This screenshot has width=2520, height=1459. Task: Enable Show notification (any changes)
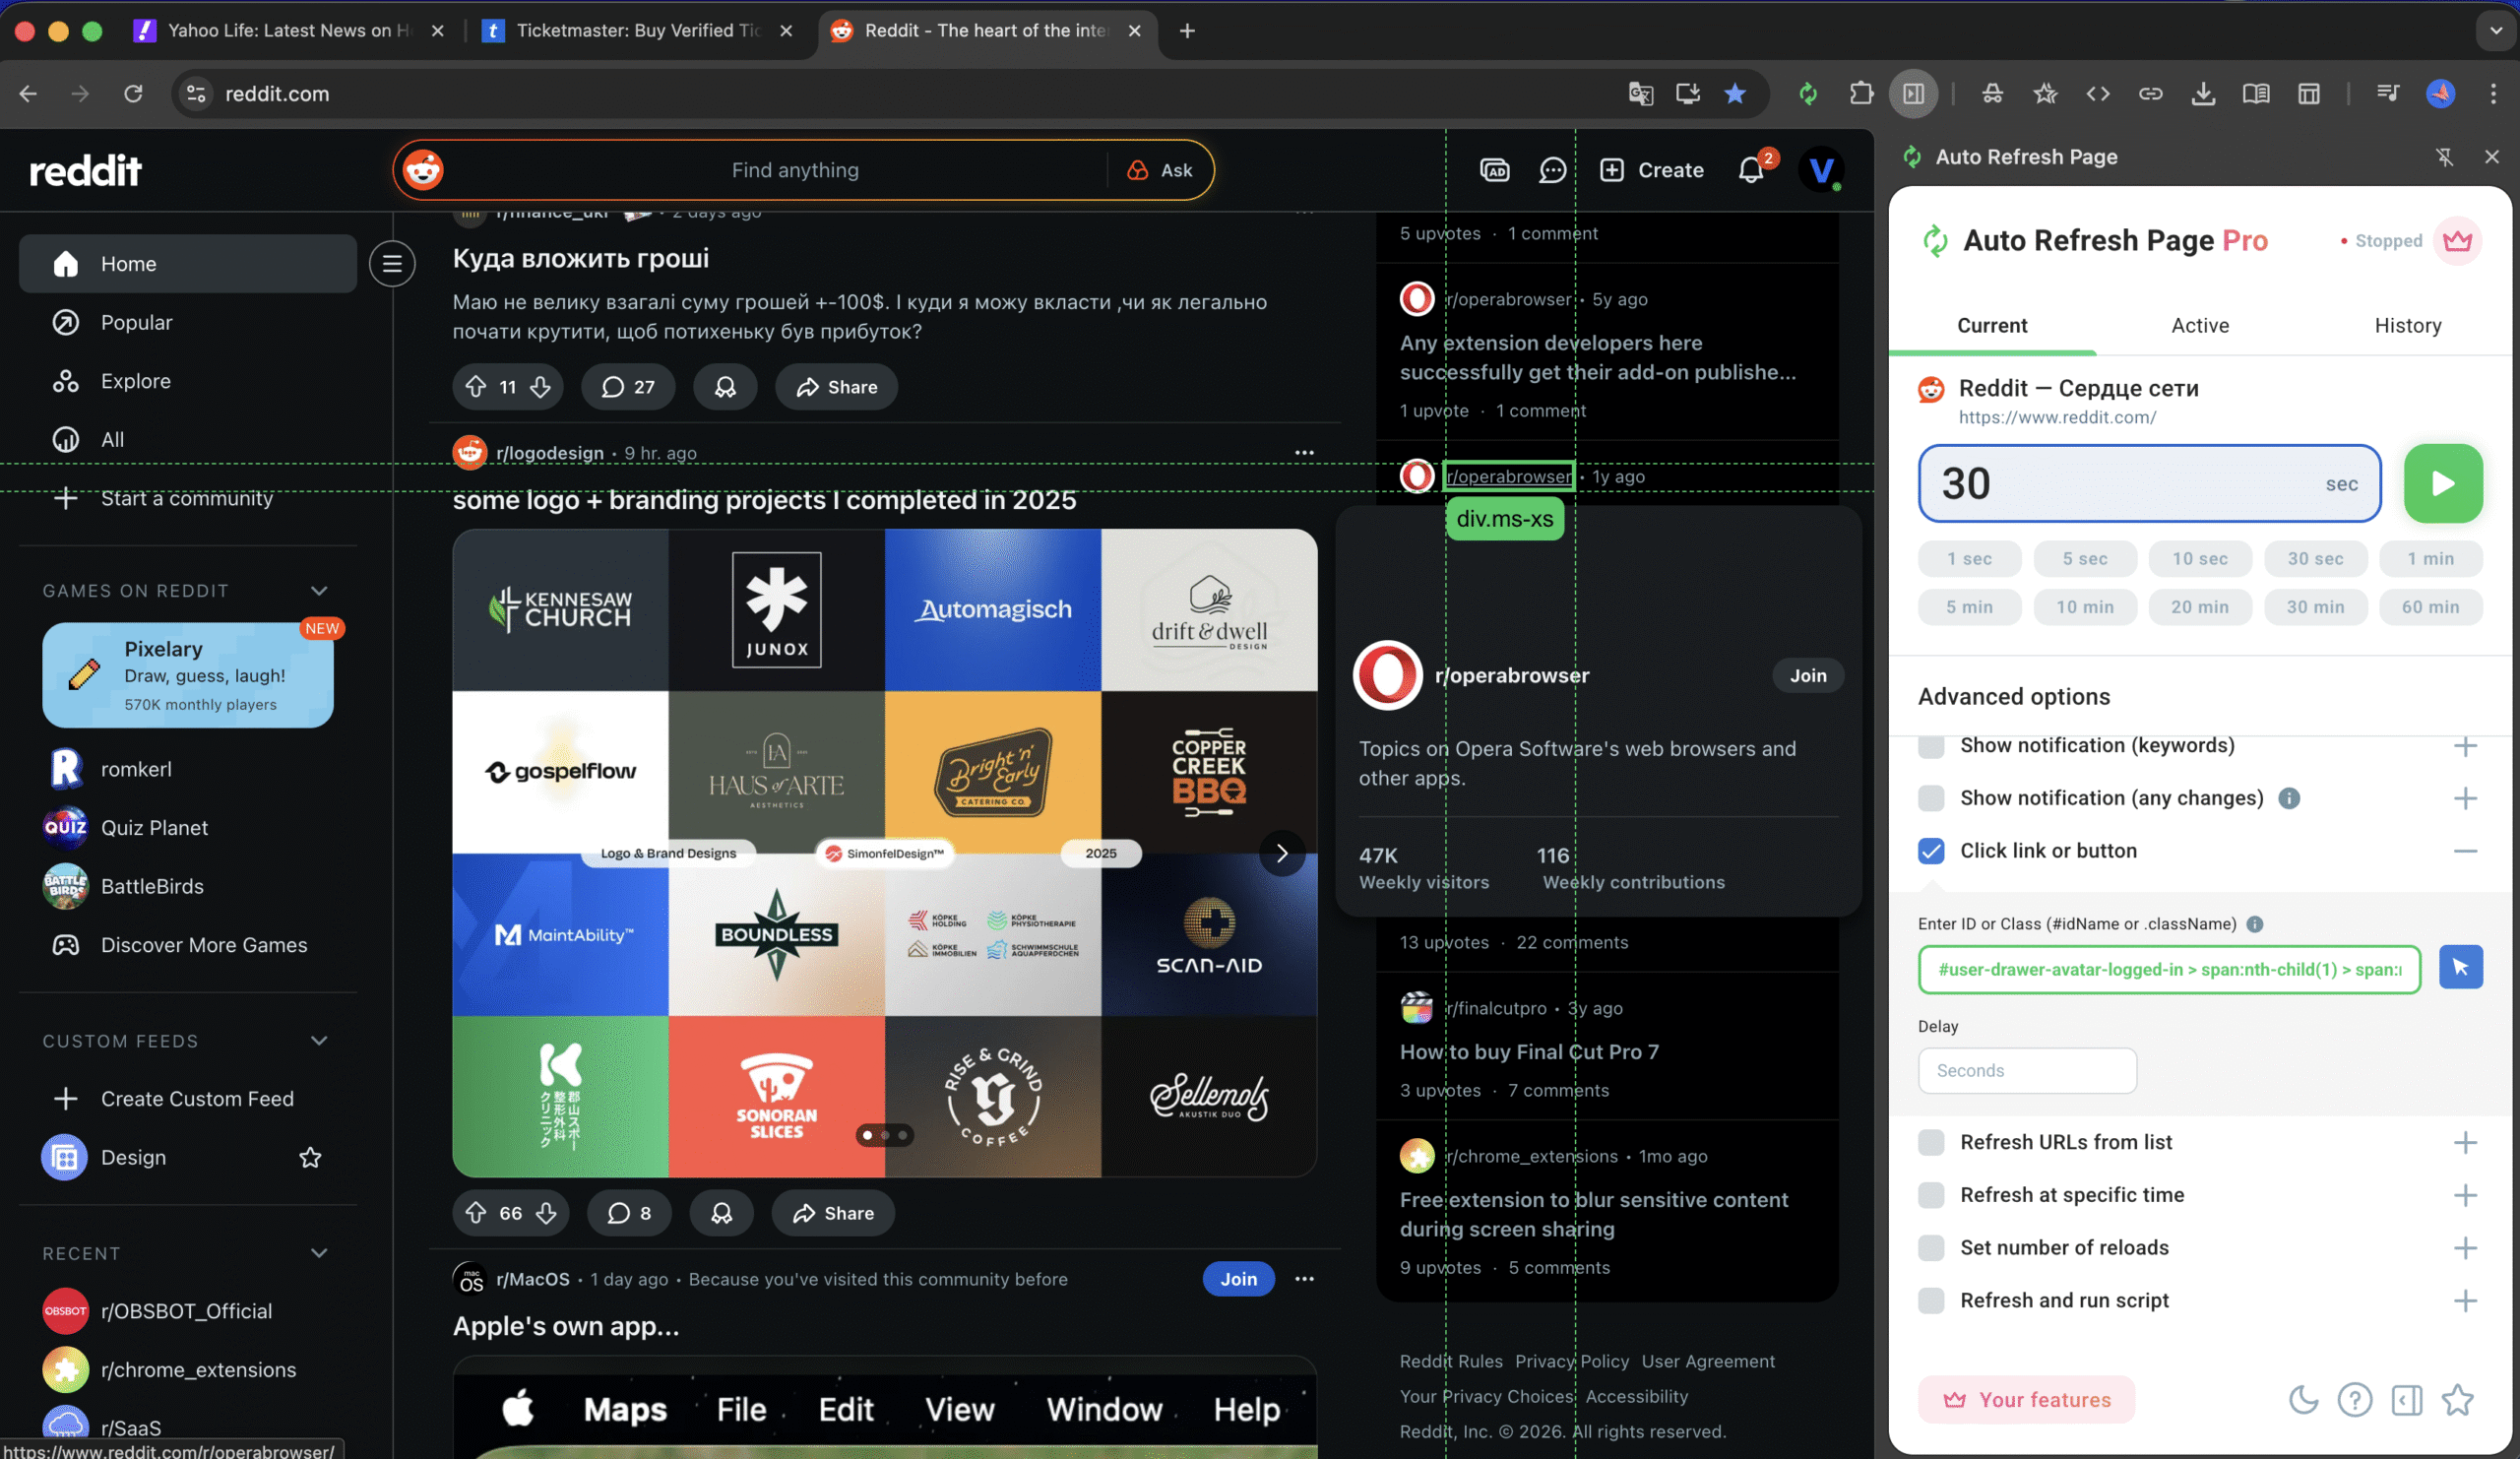point(1932,797)
